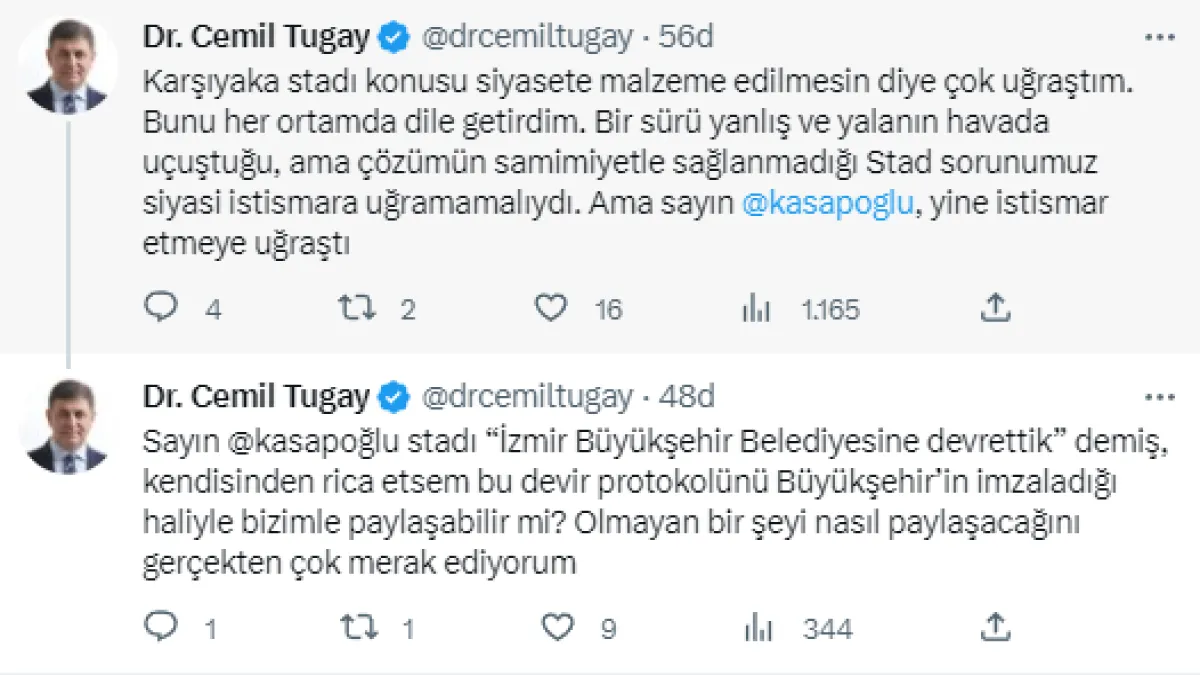
Task: Like the first tweet with 16 likes
Action: (x=550, y=308)
